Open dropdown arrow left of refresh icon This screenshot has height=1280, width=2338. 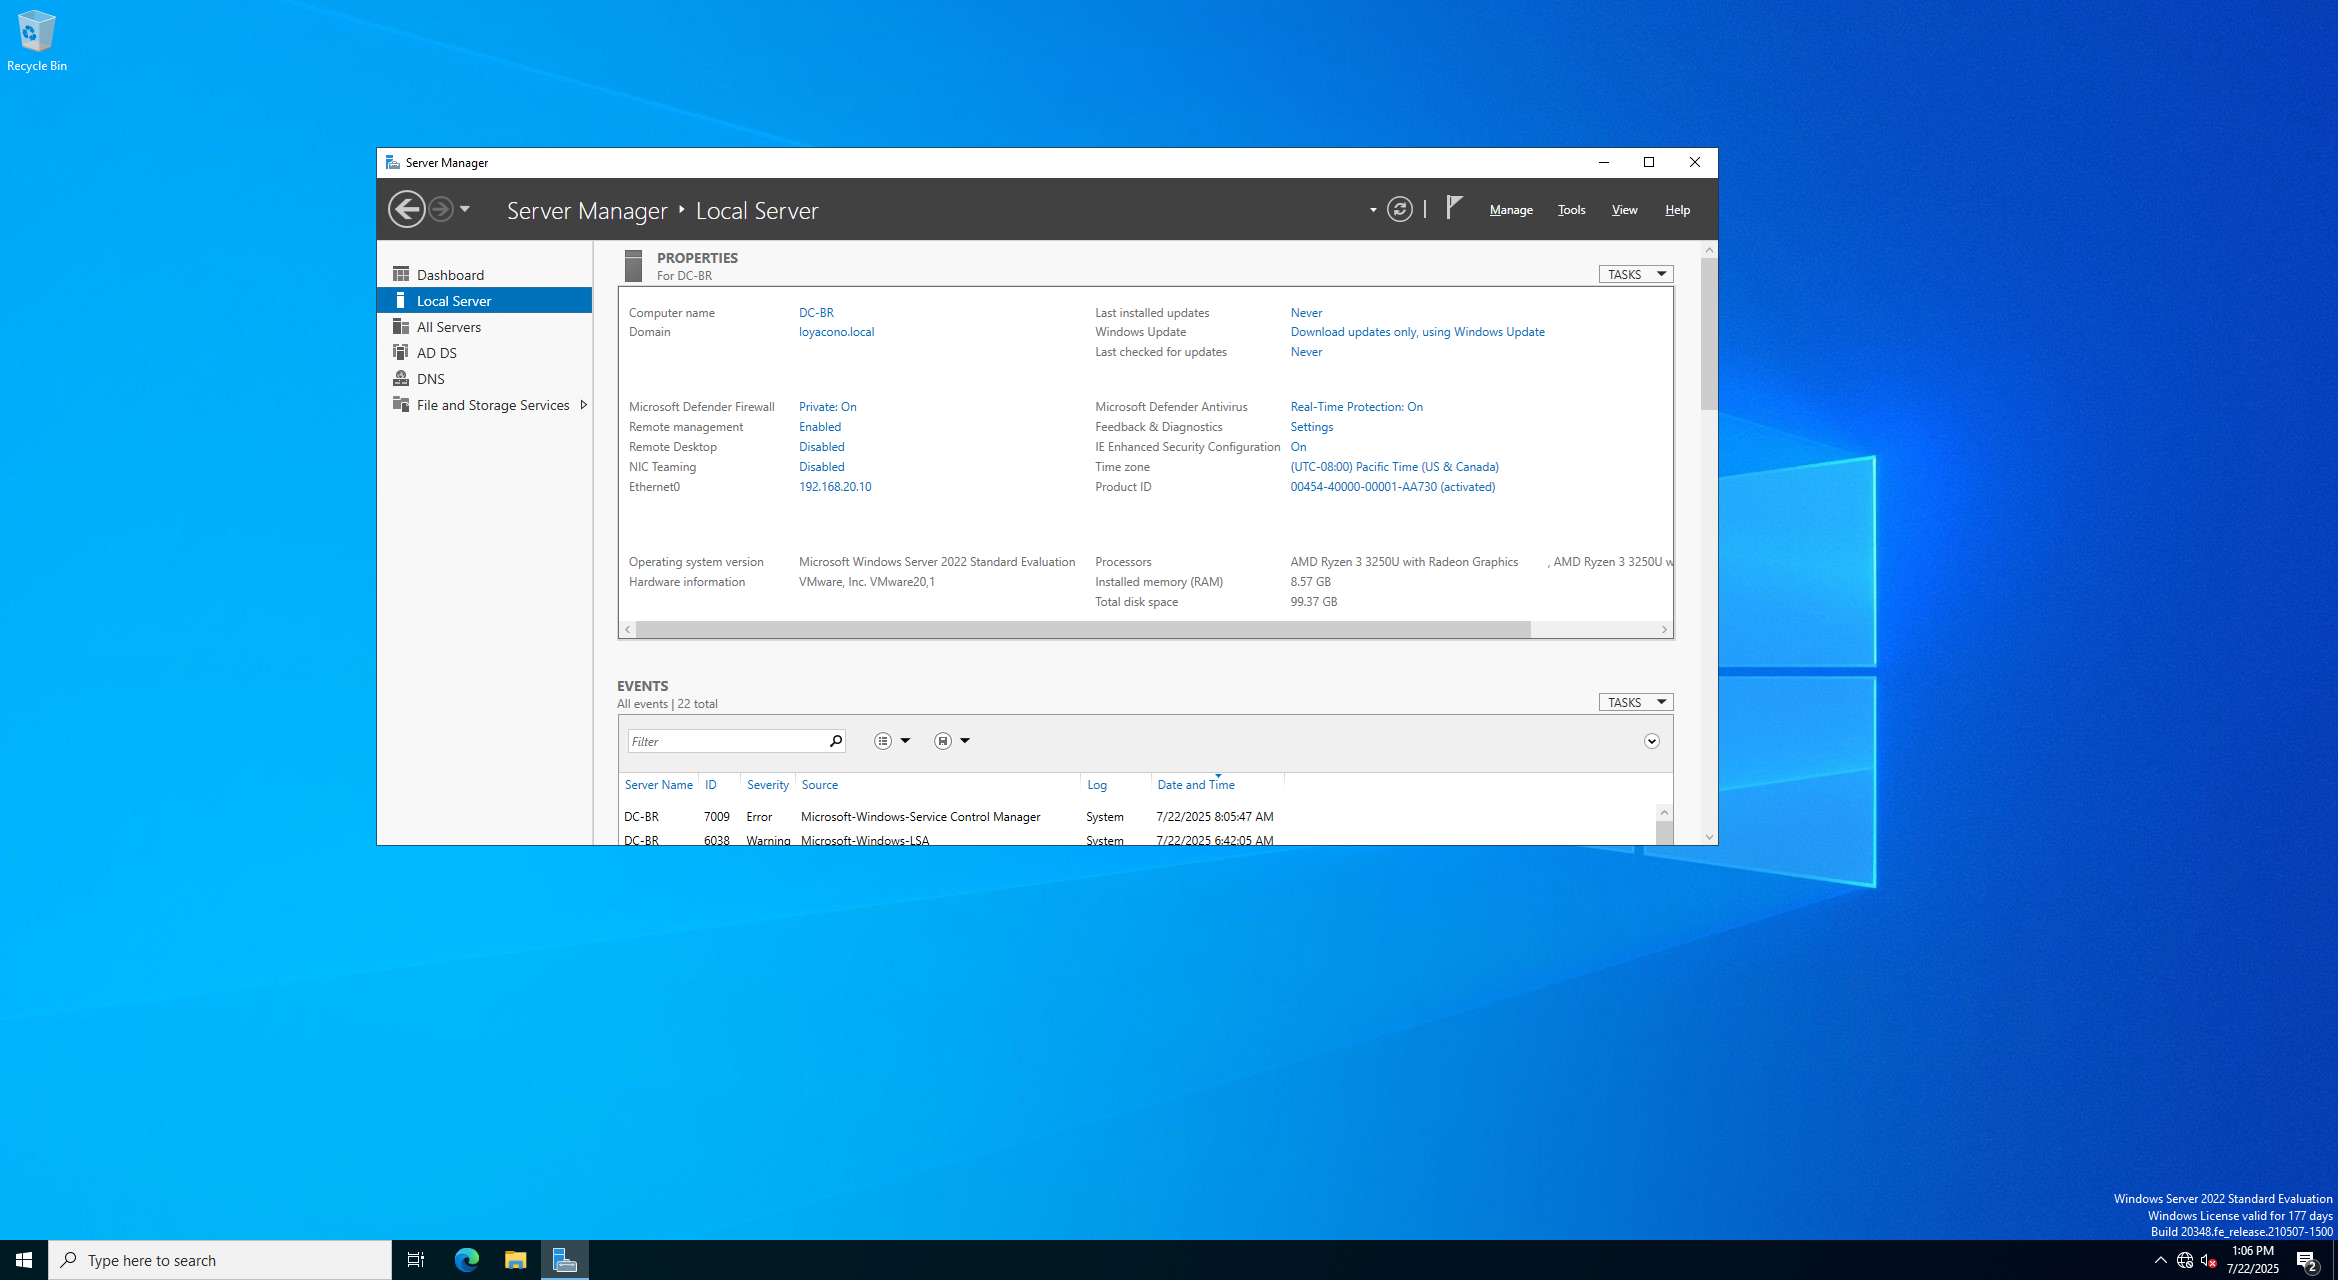click(x=1373, y=210)
